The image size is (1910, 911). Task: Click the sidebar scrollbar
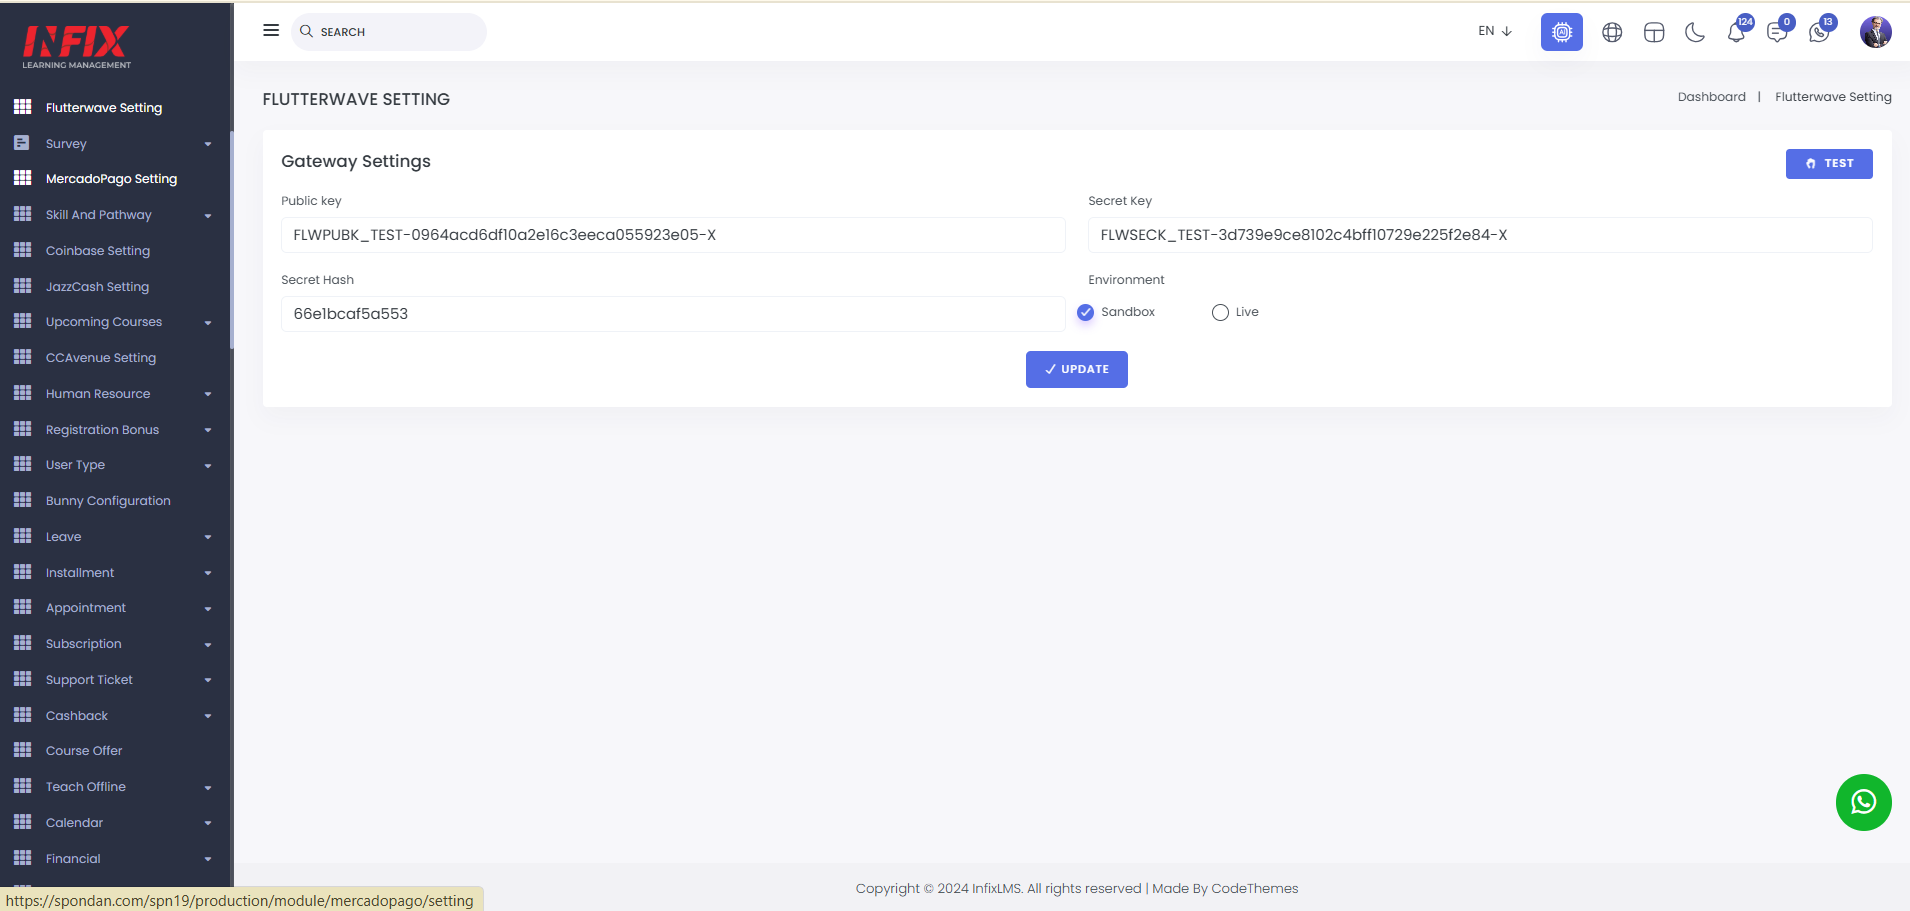[x=232, y=240]
